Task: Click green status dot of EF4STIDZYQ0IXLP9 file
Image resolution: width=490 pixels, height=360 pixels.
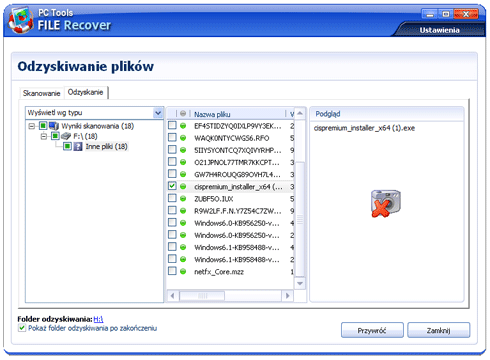Action: click(183, 126)
